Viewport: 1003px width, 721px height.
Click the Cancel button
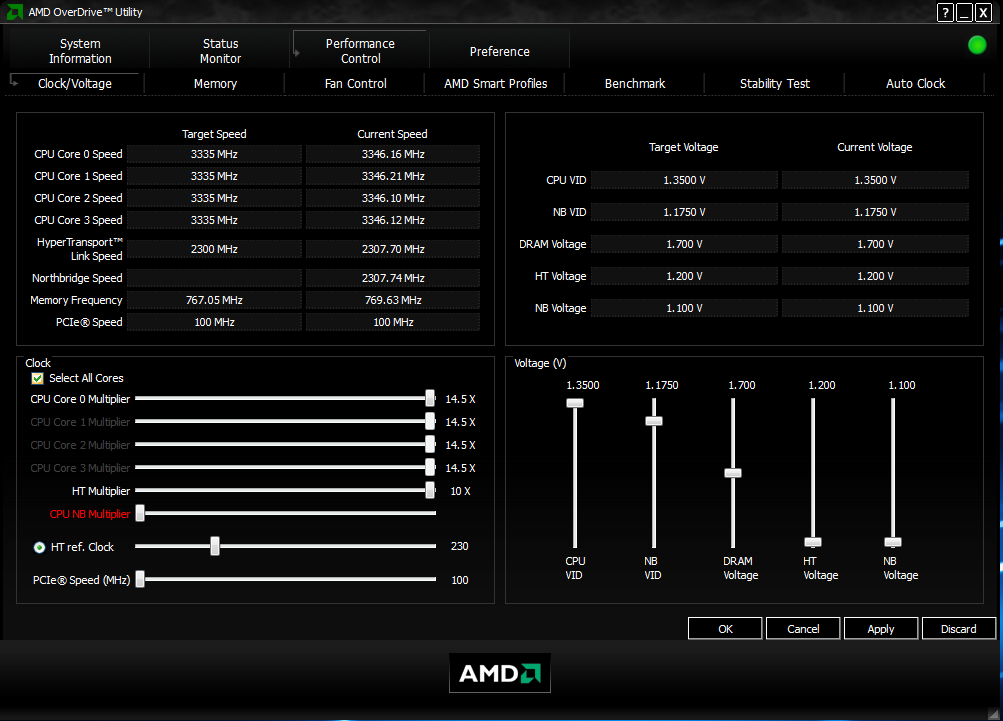pos(803,628)
